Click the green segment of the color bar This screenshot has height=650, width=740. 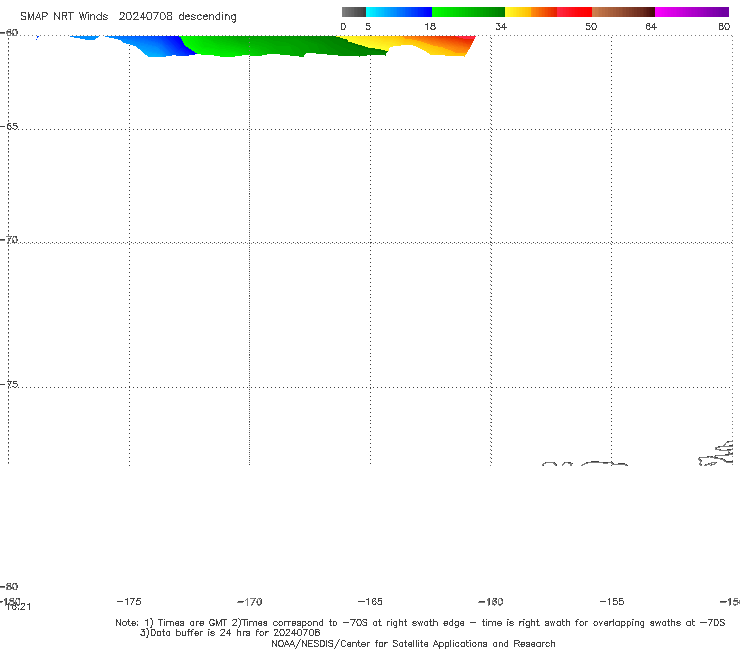point(468,12)
